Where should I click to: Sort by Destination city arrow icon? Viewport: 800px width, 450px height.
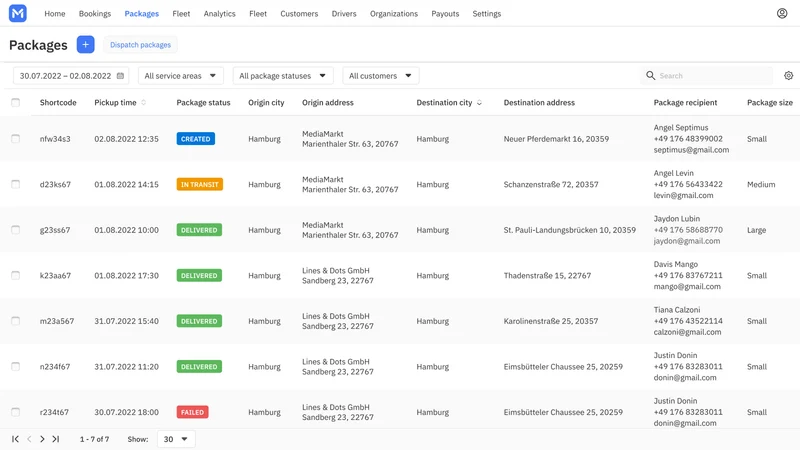(x=479, y=103)
